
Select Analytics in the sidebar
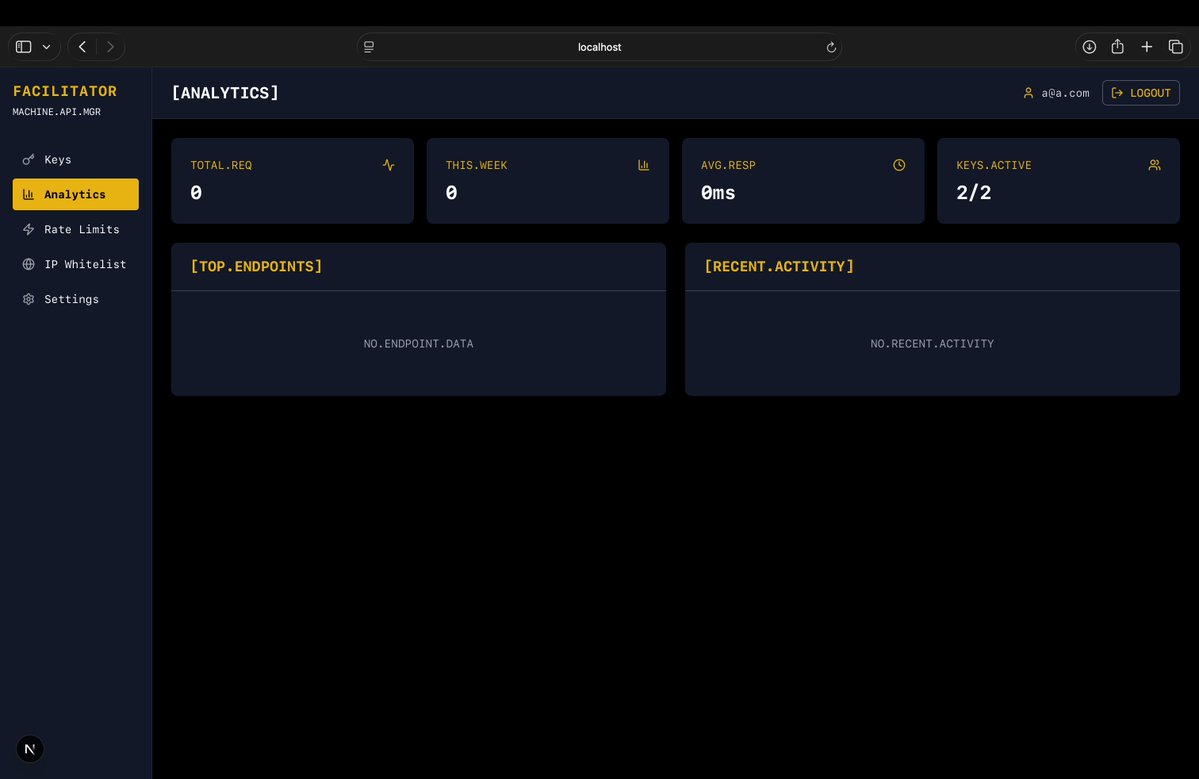click(x=75, y=194)
